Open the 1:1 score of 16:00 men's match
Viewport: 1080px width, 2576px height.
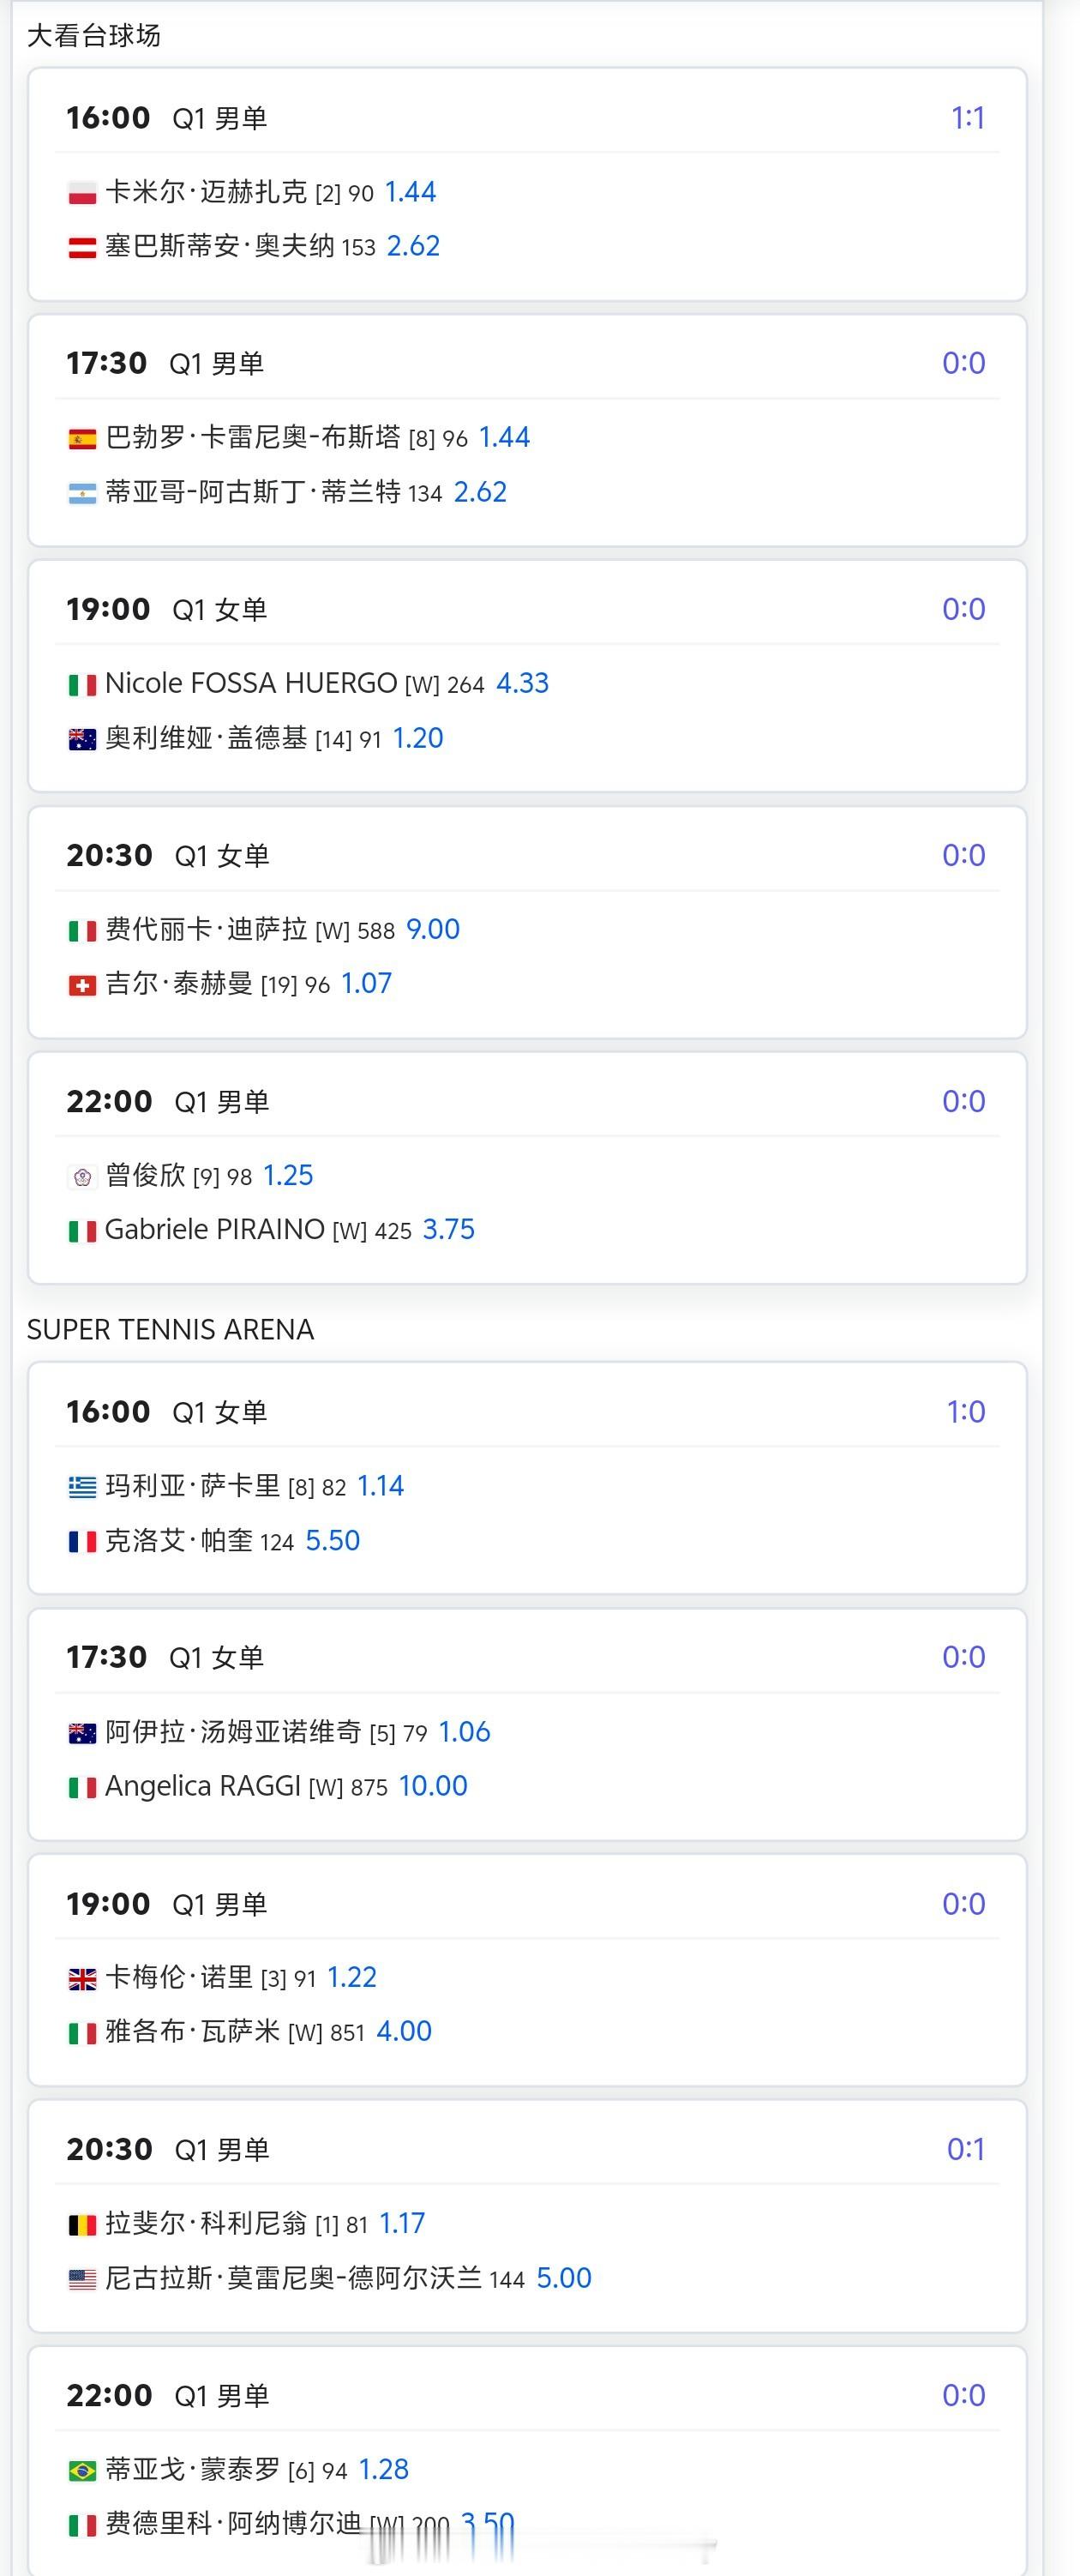(x=967, y=118)
